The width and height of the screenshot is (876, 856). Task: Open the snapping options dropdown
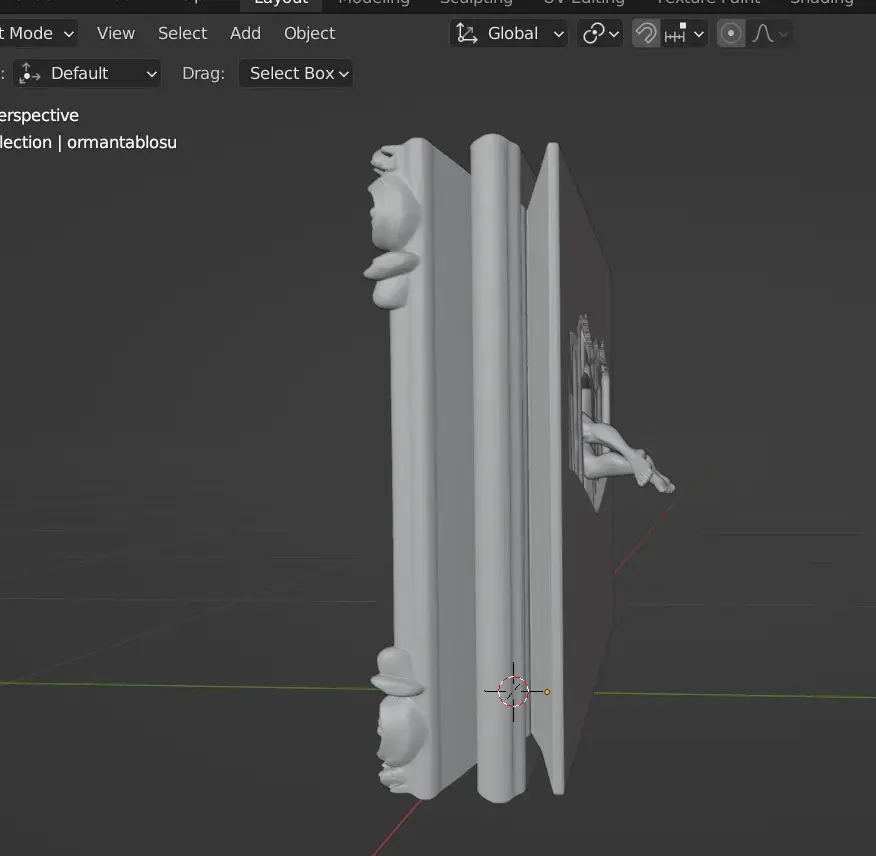[x=684, y=34]
